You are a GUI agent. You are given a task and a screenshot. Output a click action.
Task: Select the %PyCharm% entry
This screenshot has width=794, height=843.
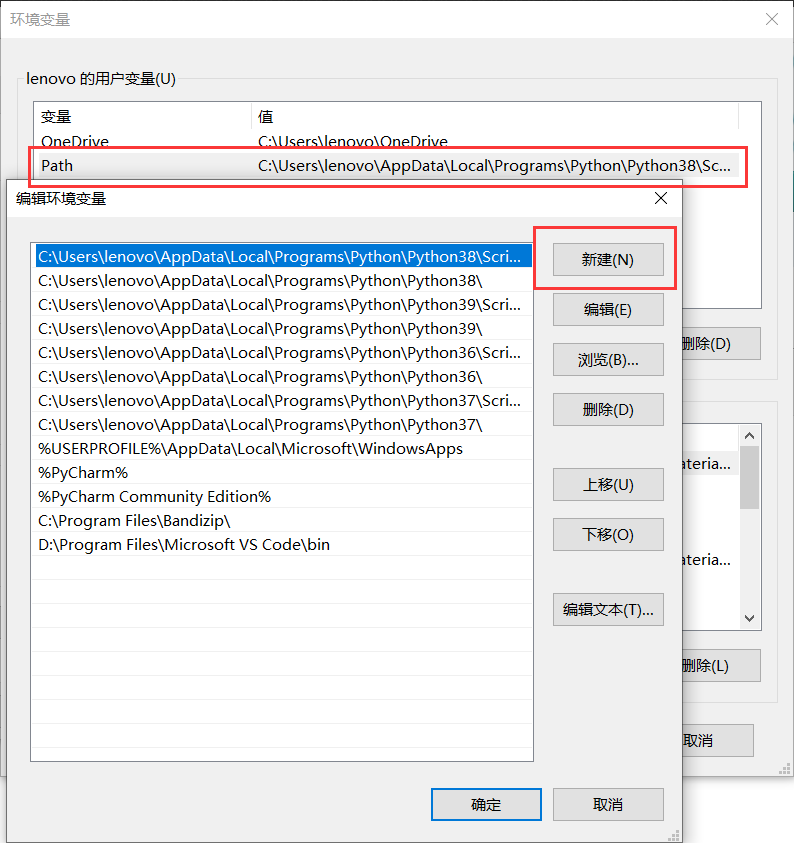click(83, 472)
